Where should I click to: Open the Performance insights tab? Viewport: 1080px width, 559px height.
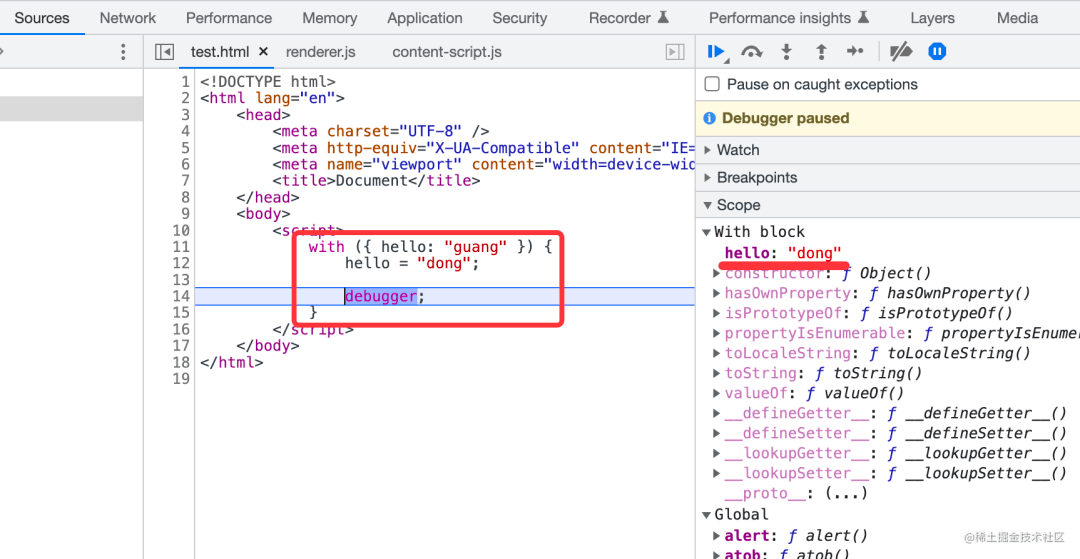click(x=789, y=18)
